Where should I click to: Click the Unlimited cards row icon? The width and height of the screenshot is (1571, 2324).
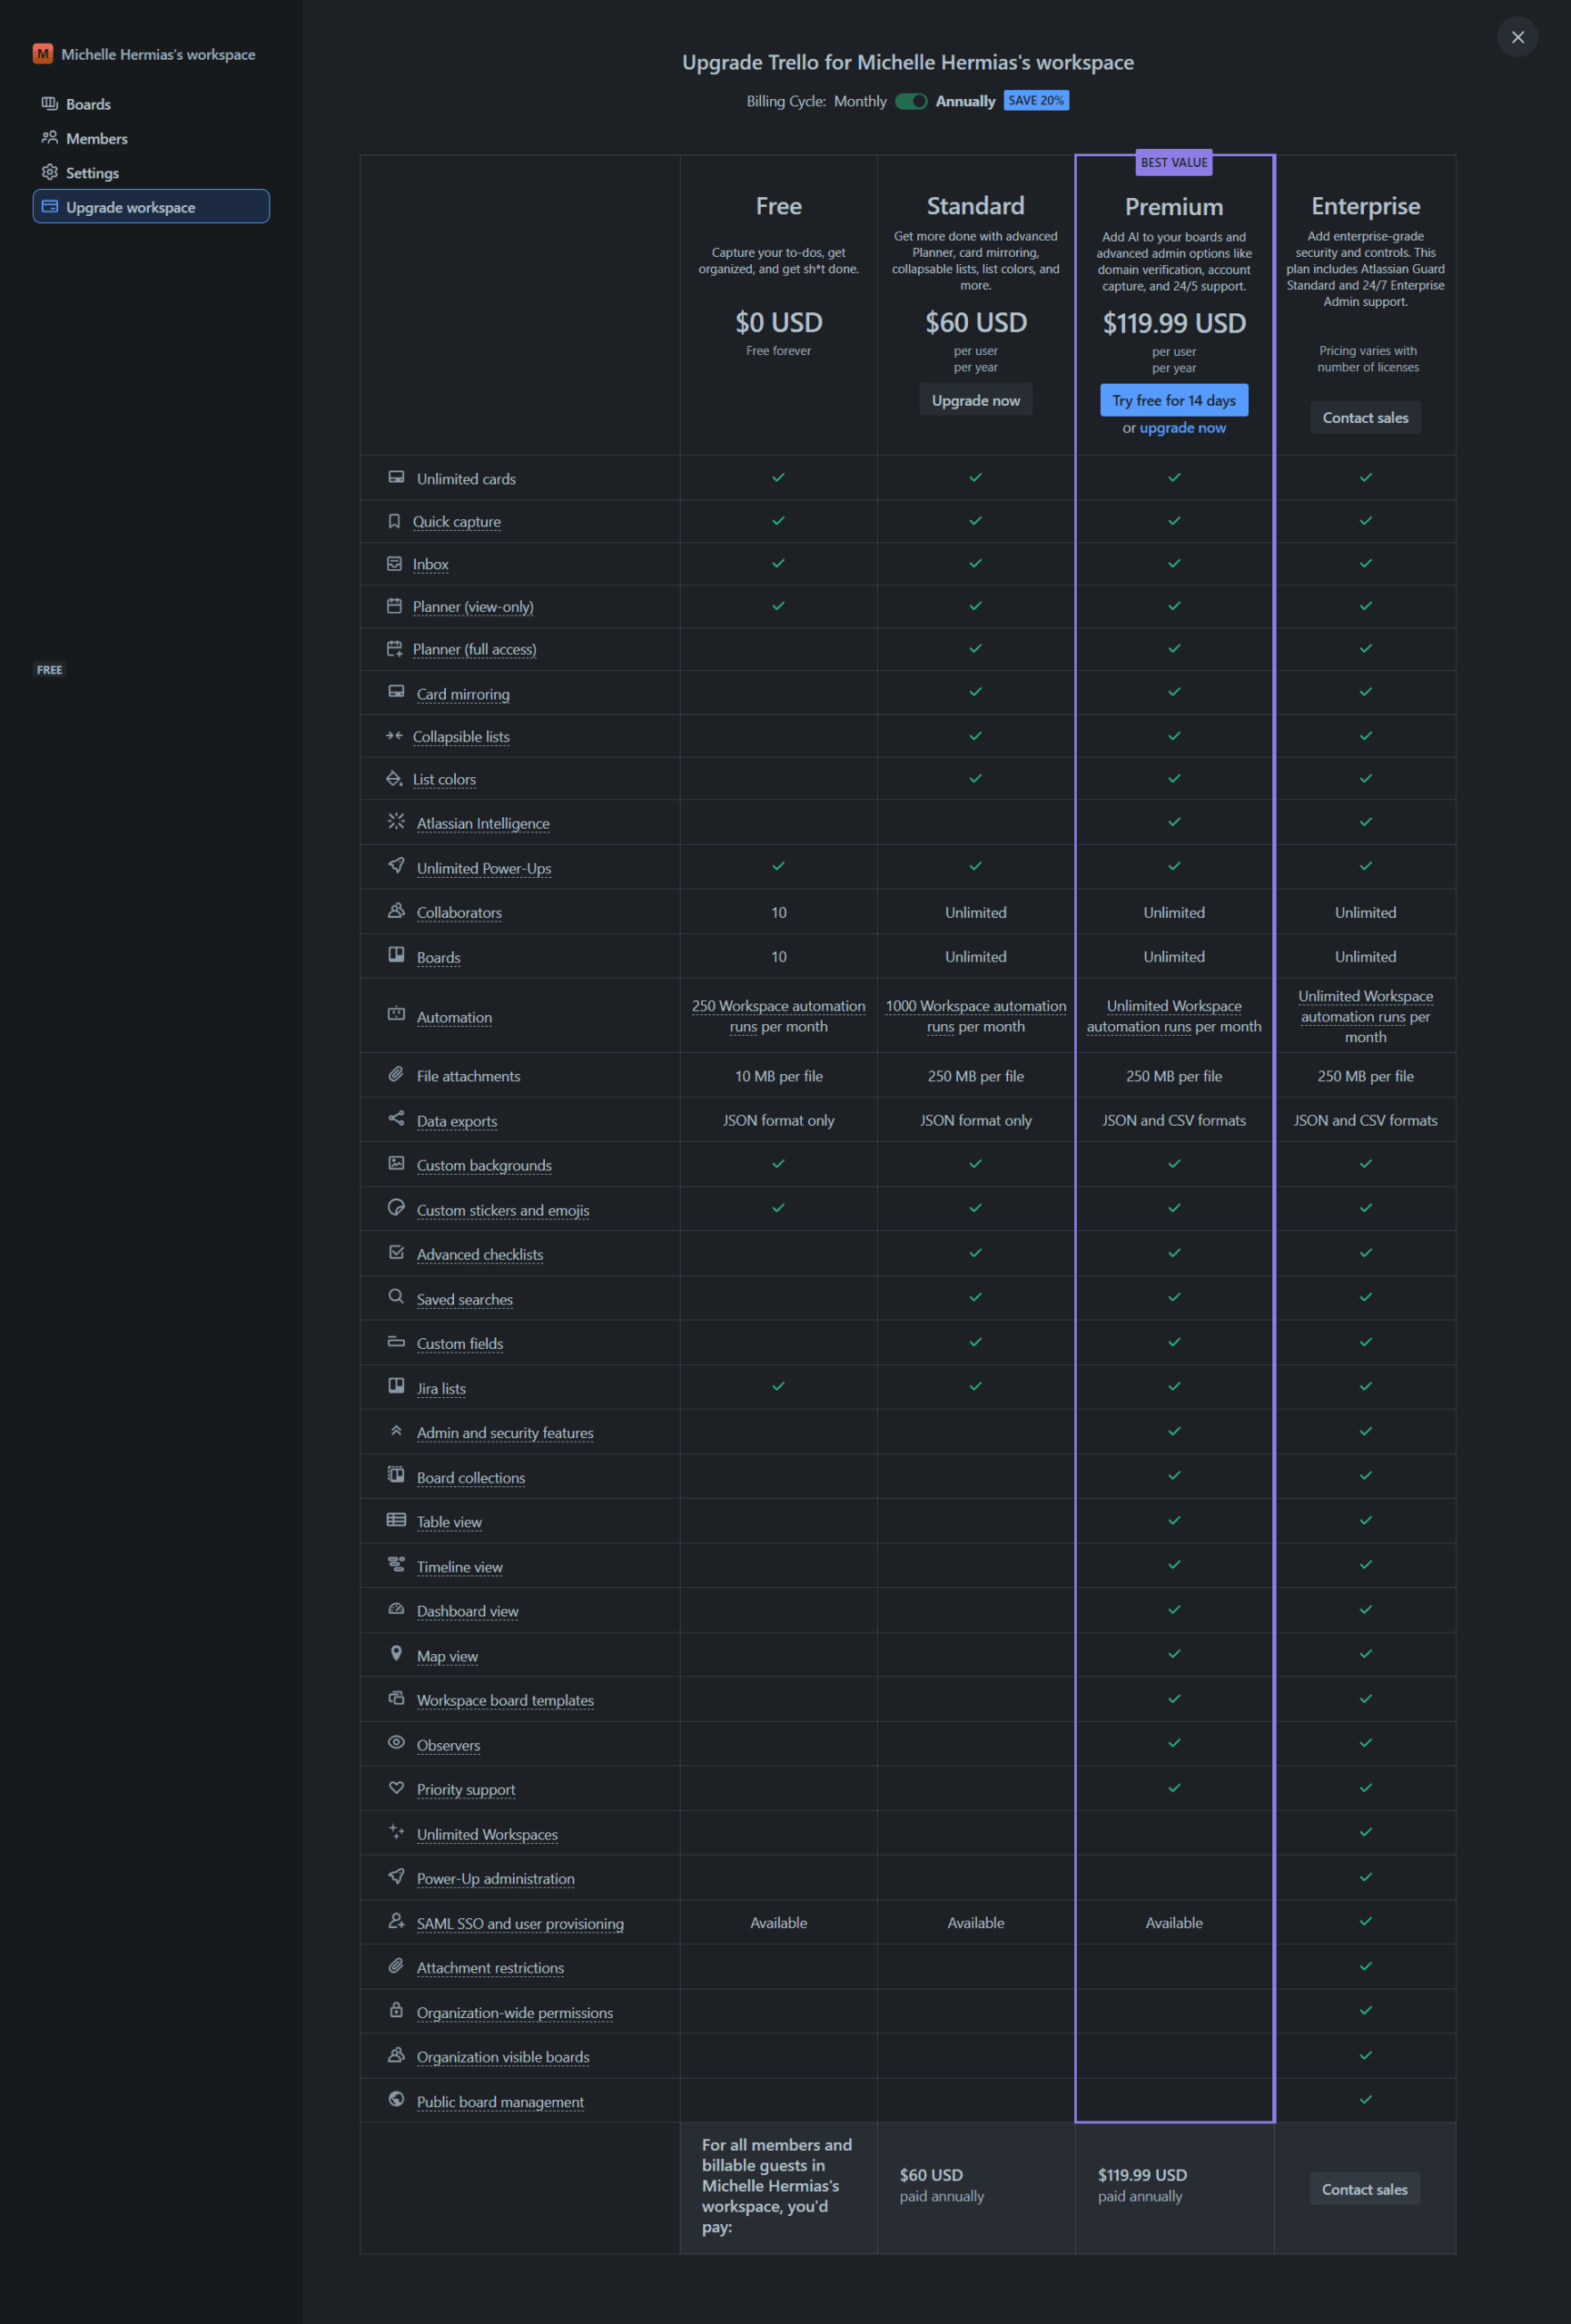point(396,478)
